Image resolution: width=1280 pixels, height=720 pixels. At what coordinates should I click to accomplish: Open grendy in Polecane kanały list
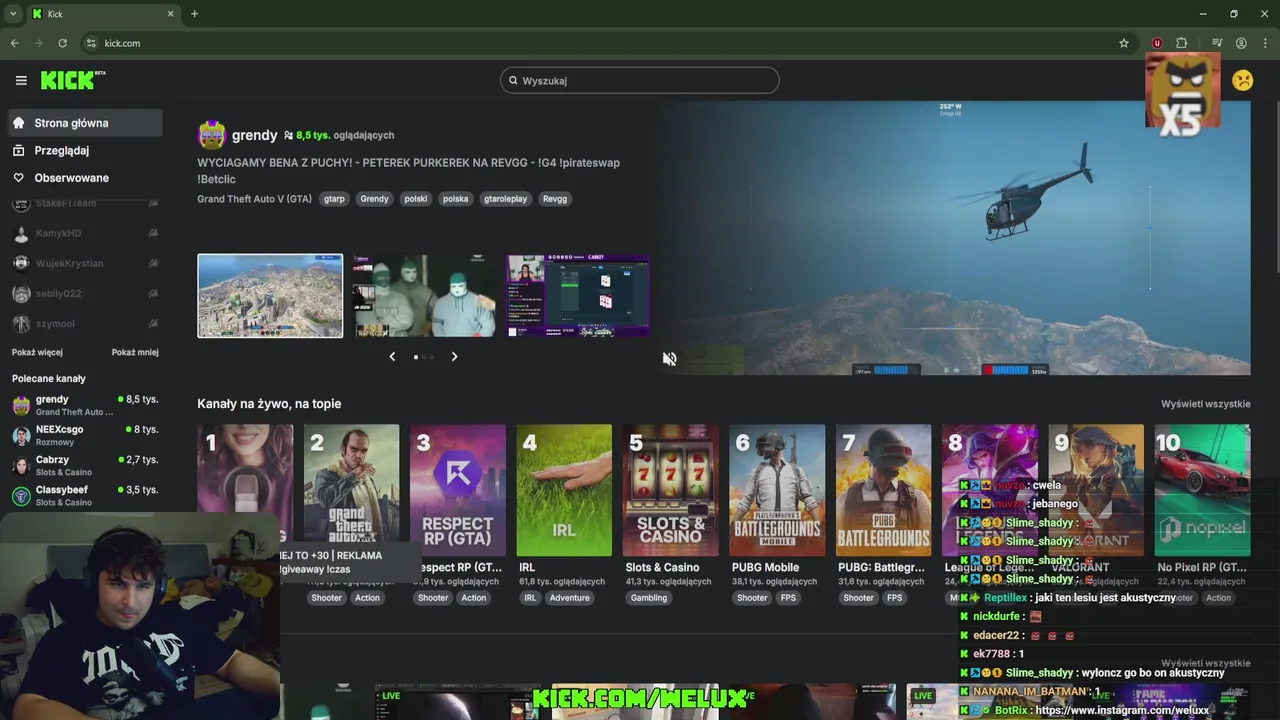coord(85,405)
